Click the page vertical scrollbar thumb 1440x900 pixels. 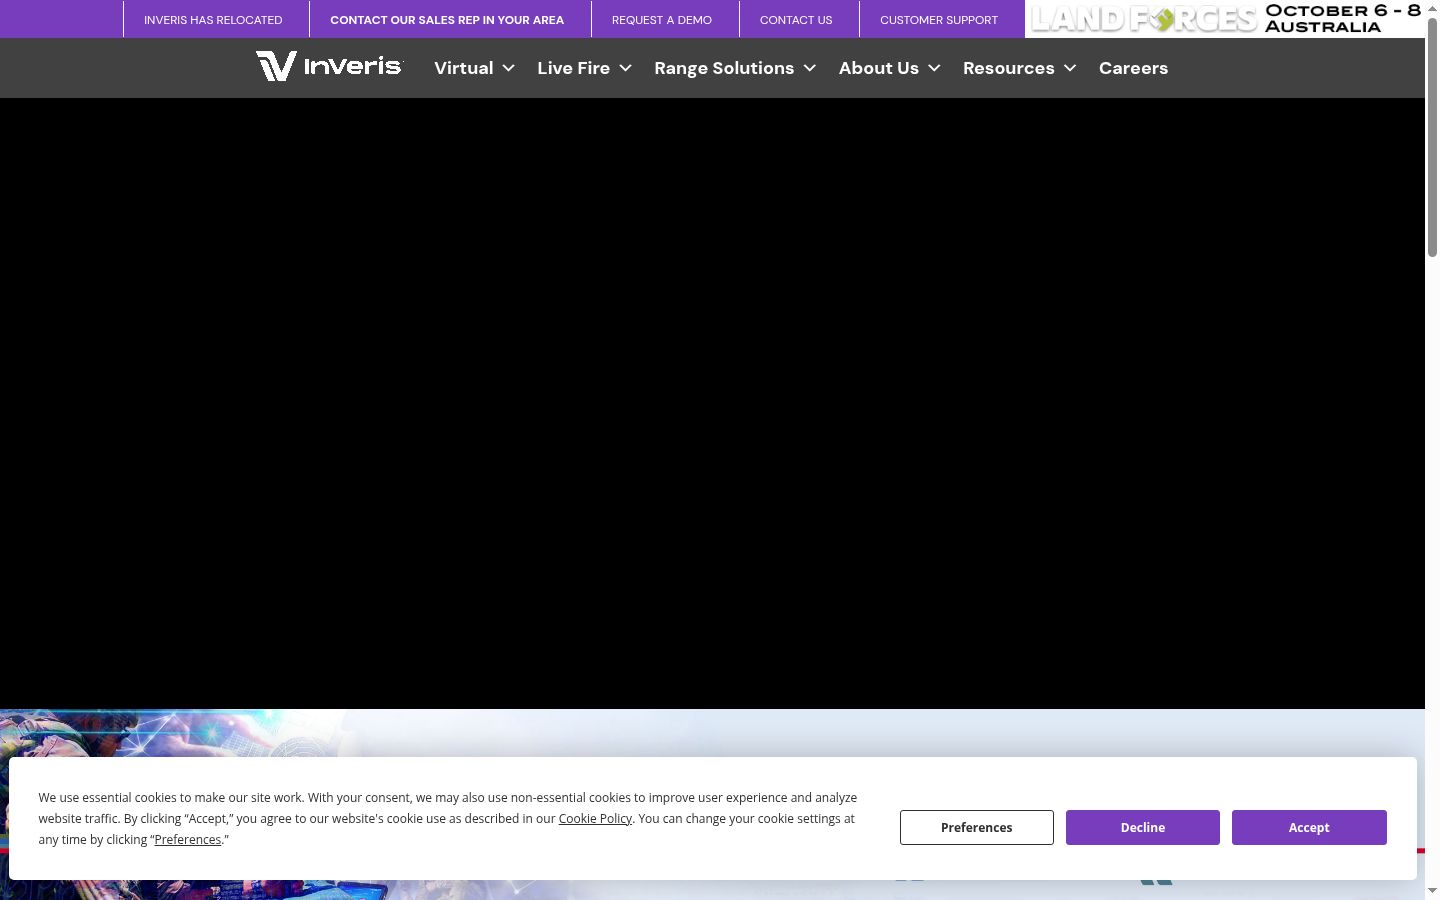pos(1432,137)
